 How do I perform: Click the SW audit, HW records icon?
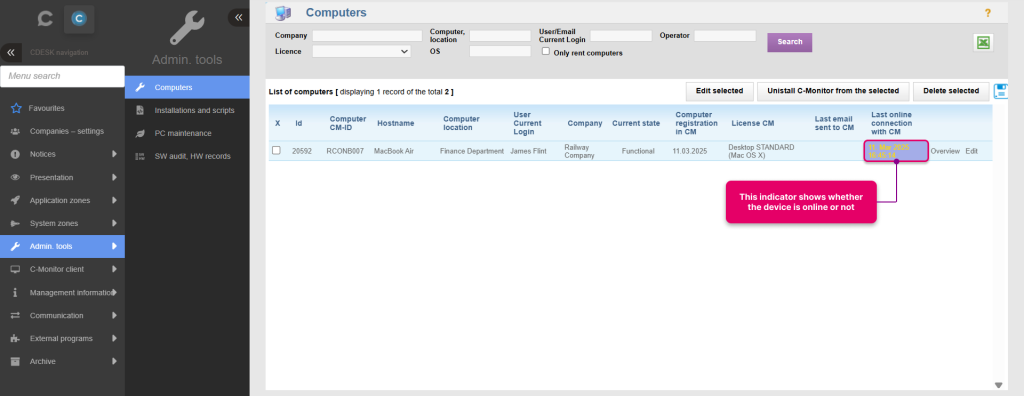pos(140,156)
